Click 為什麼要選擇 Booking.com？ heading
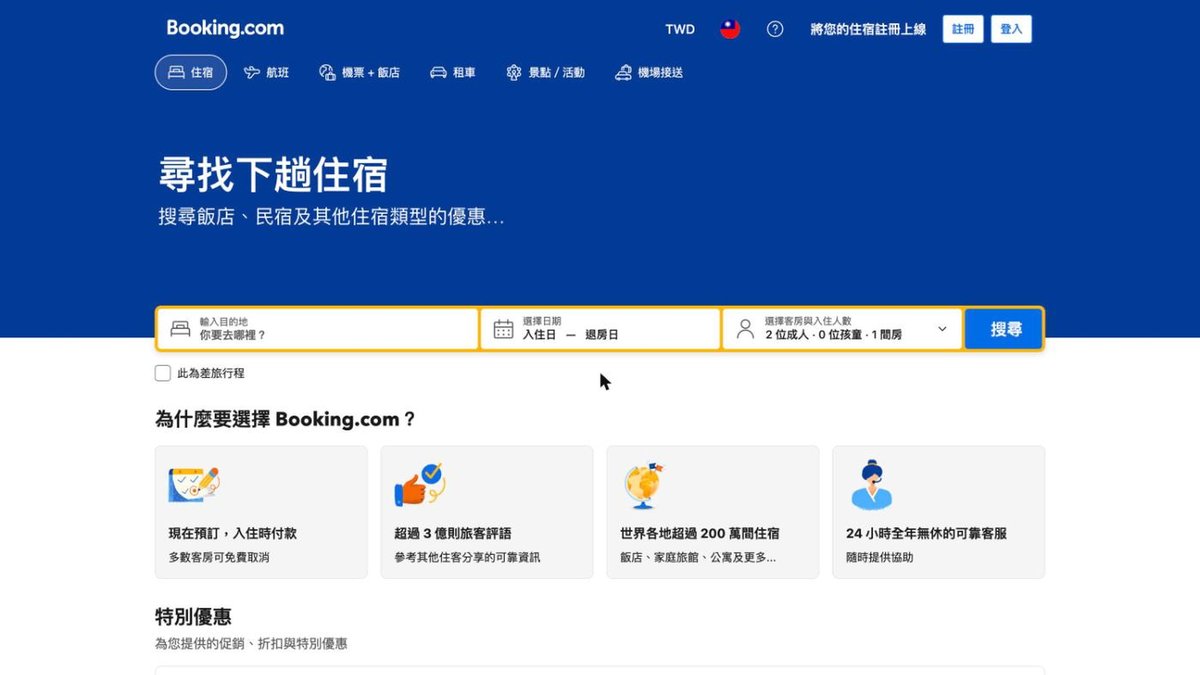The width and height of the screenshot is (1200, 675). tap(286, 419)
